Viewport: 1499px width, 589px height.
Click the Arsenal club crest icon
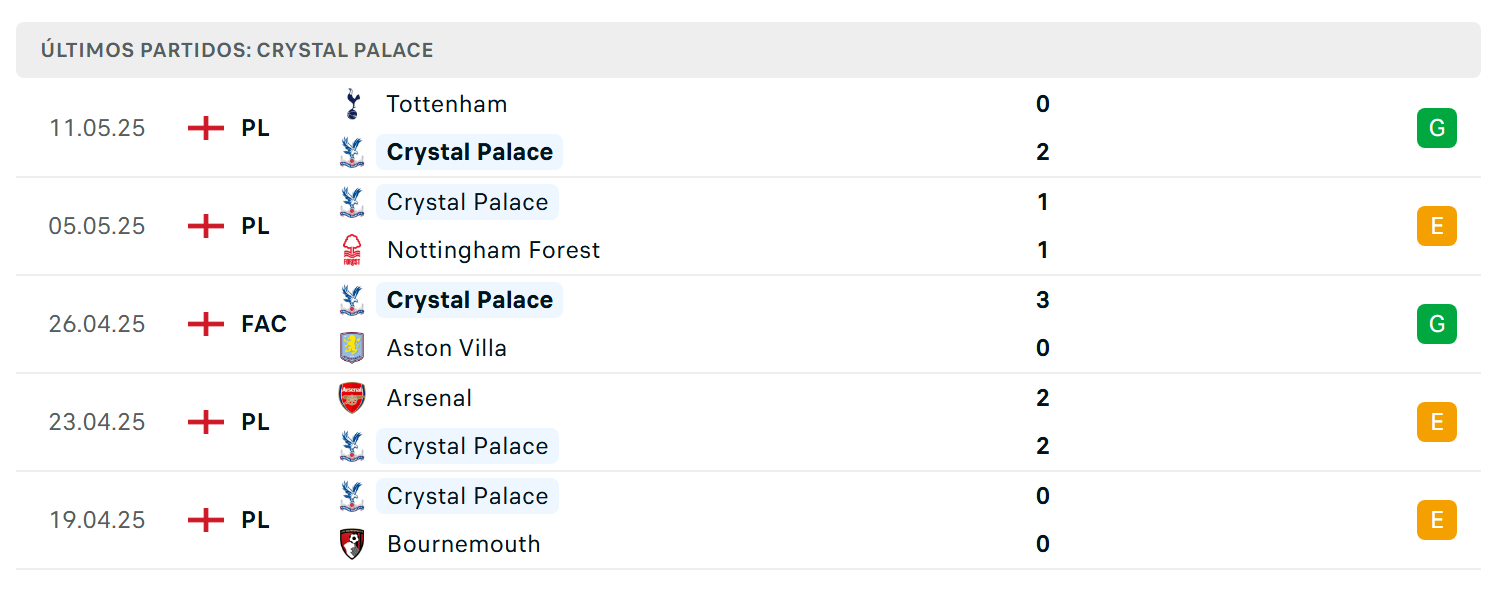click(351, 398)
